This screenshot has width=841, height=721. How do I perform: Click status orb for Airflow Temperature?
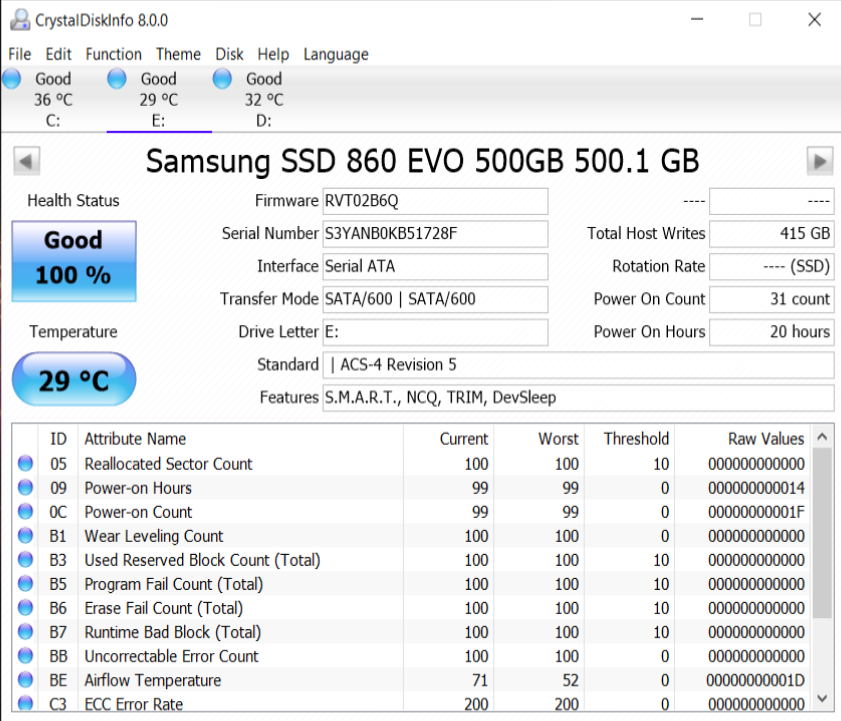pos(25,680)
